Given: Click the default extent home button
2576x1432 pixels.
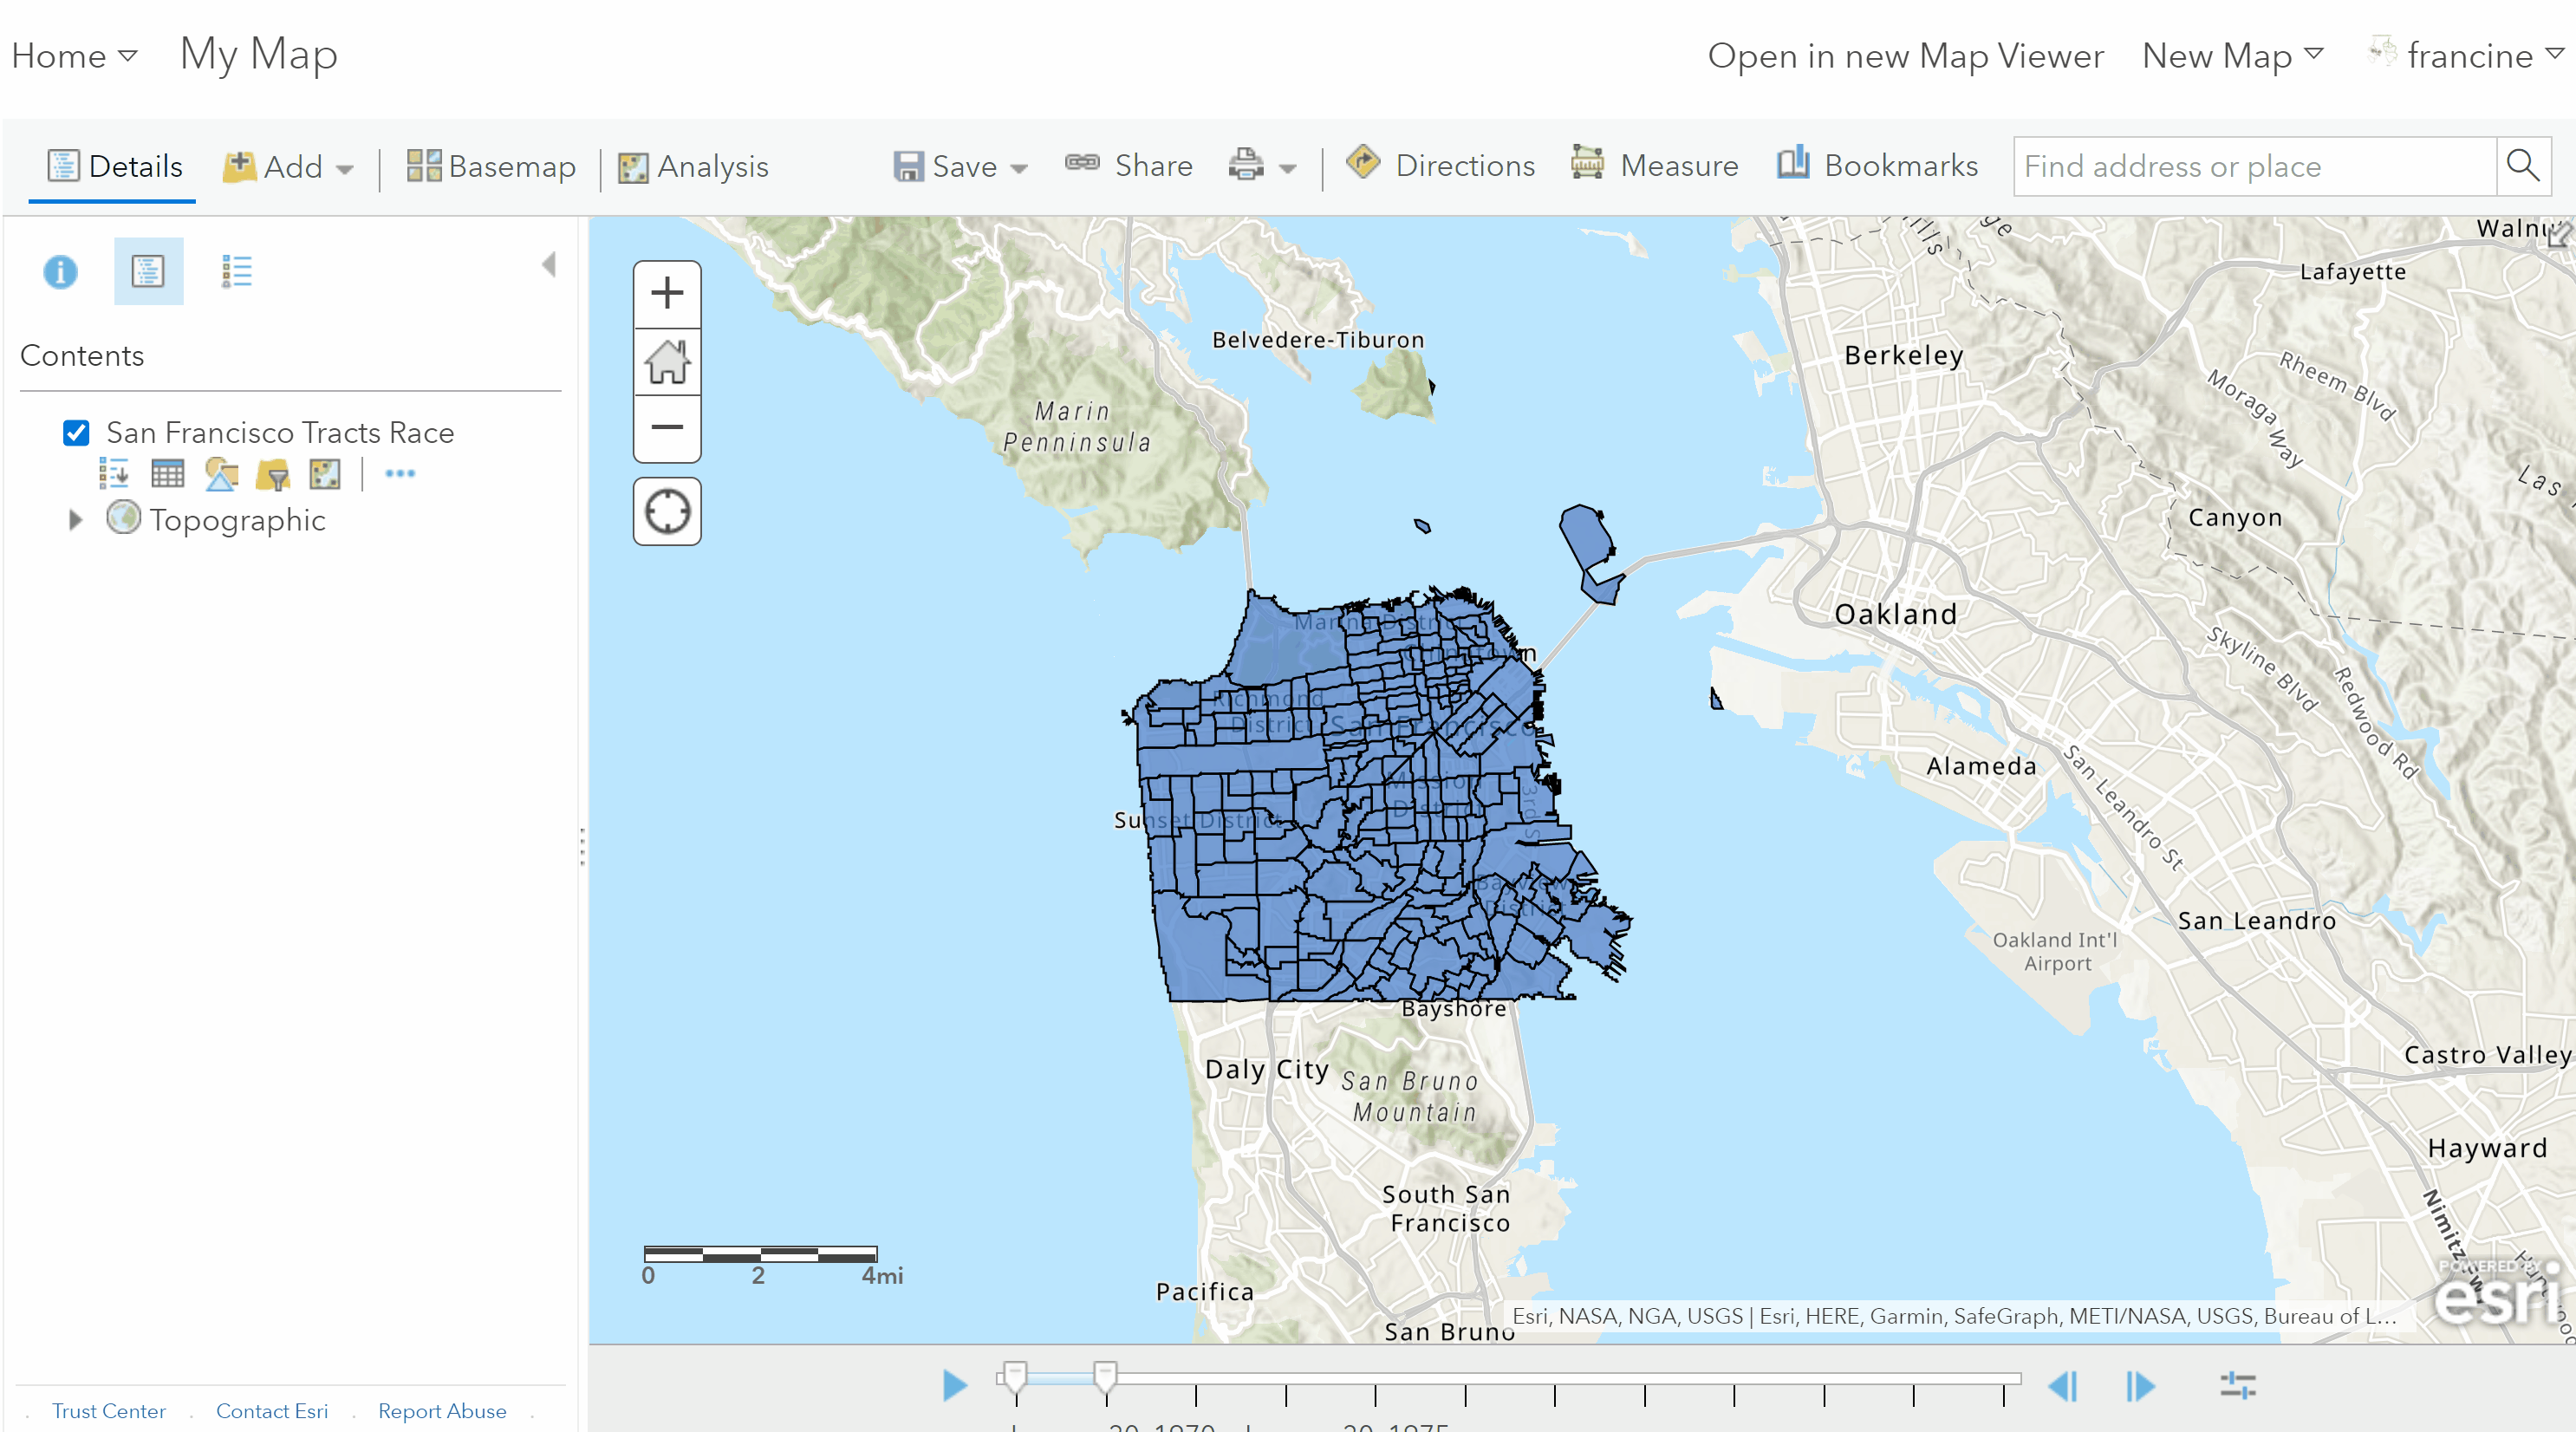Looking at the screenshot, I should tap(667, 362).
